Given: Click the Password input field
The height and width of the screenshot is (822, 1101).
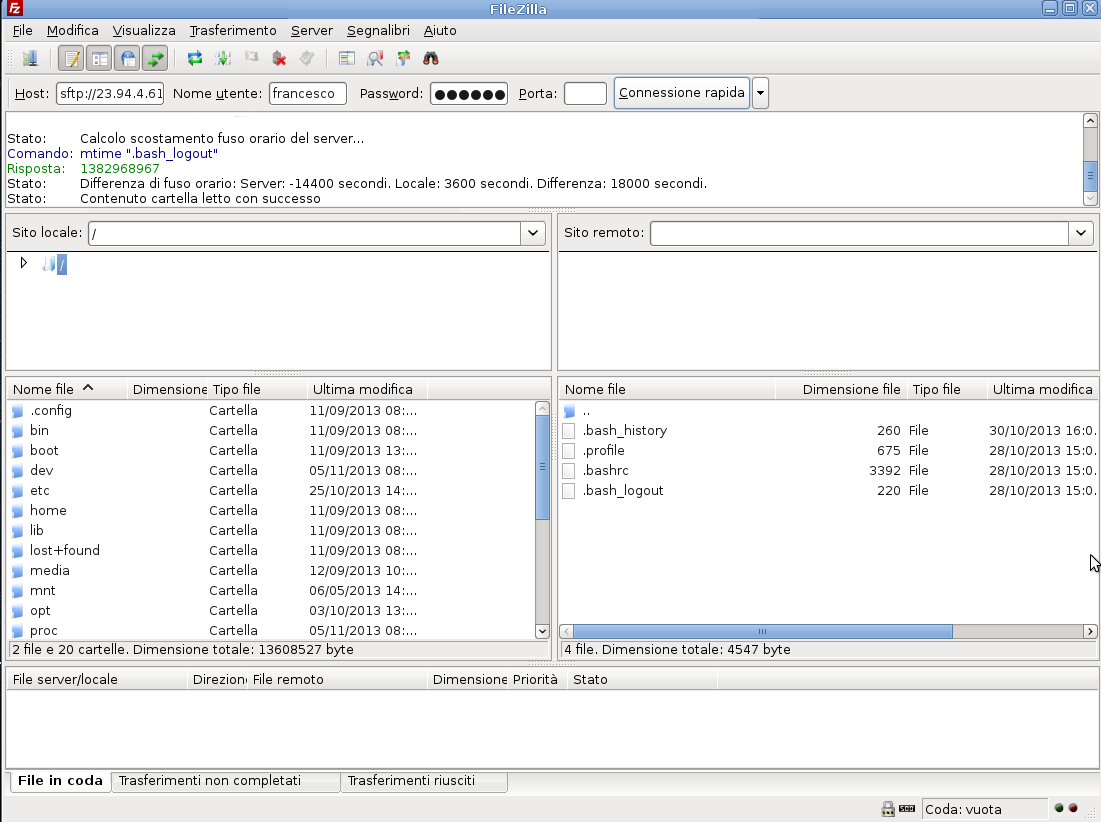Looking at the screenshot, I should point(469,93).
